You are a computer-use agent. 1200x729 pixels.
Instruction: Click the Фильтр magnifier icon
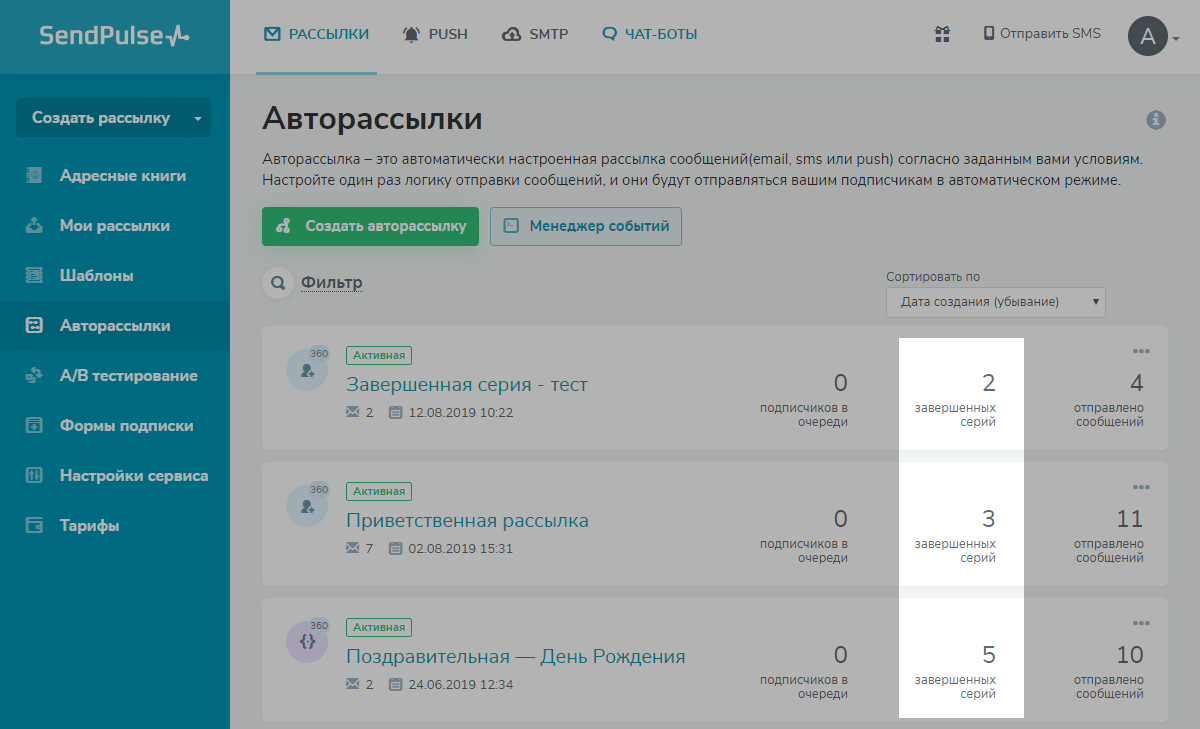[277, 283]
